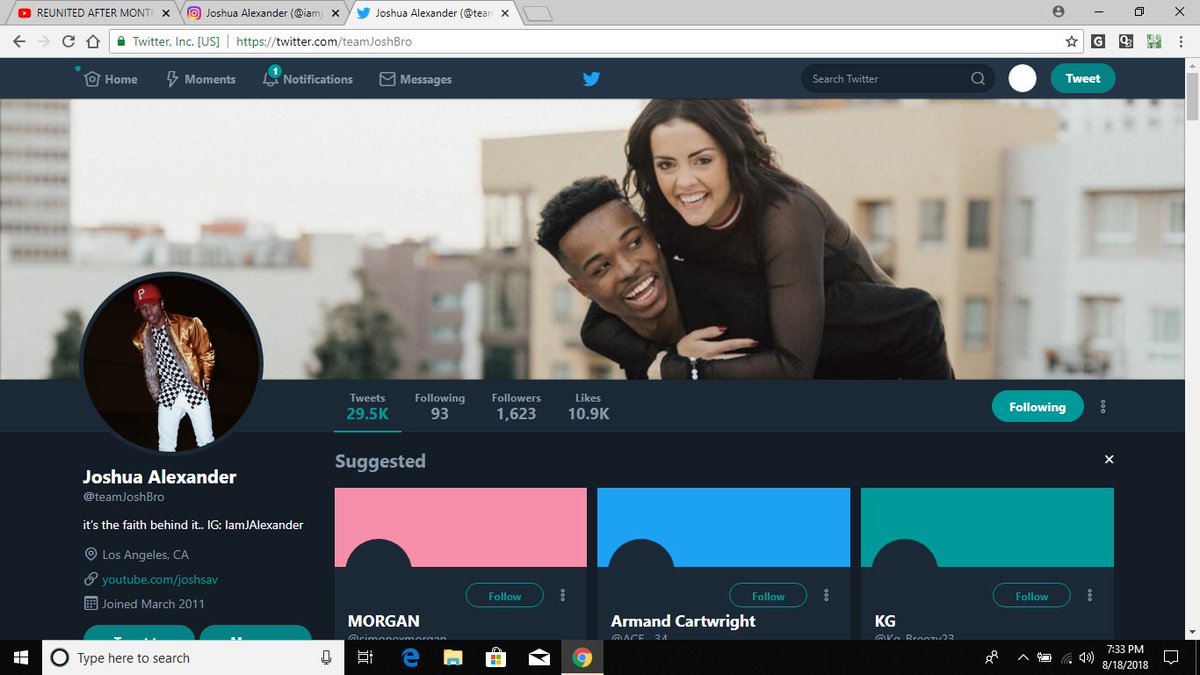Close the Suggested panel
Image resolution: width=1200 pixels, height=675 pixels.
coord(1108,459)
